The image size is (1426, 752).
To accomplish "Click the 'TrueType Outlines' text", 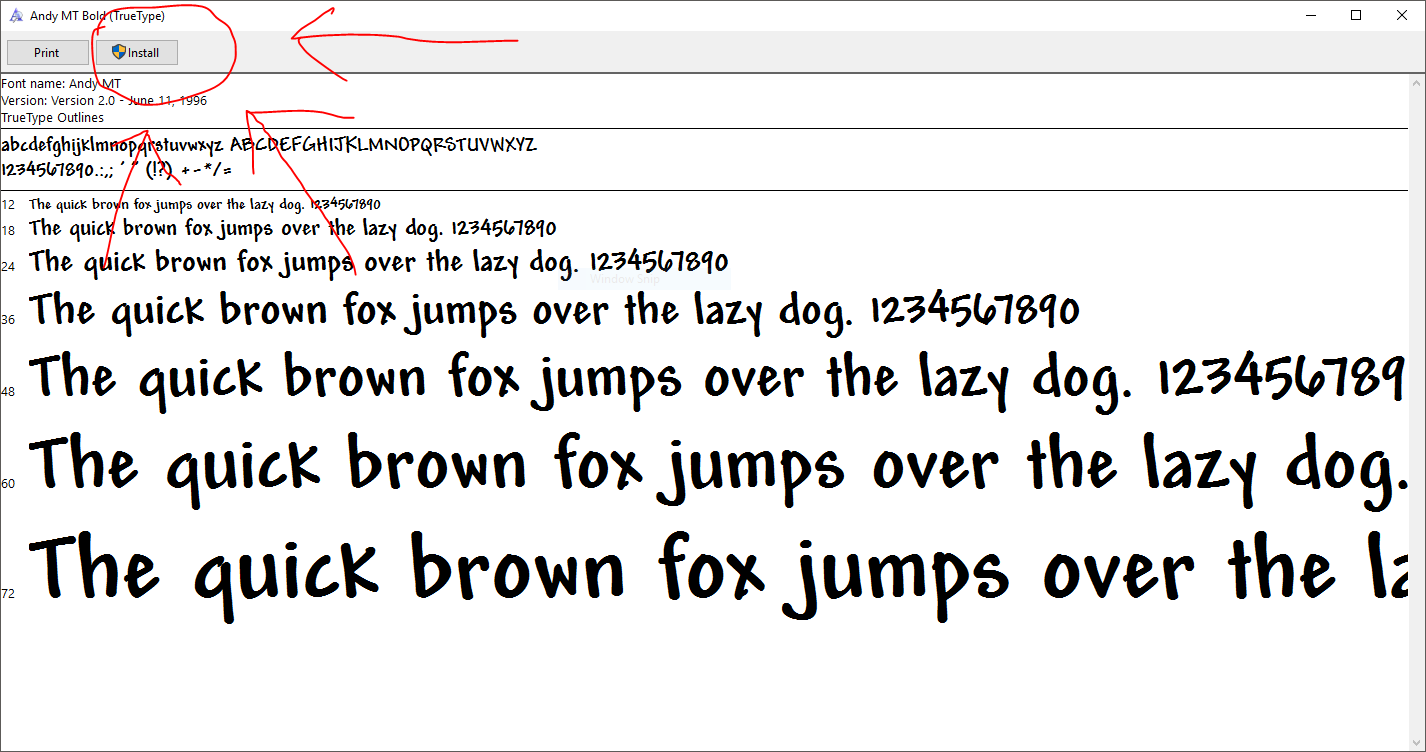I will click(x=52, y=118).
